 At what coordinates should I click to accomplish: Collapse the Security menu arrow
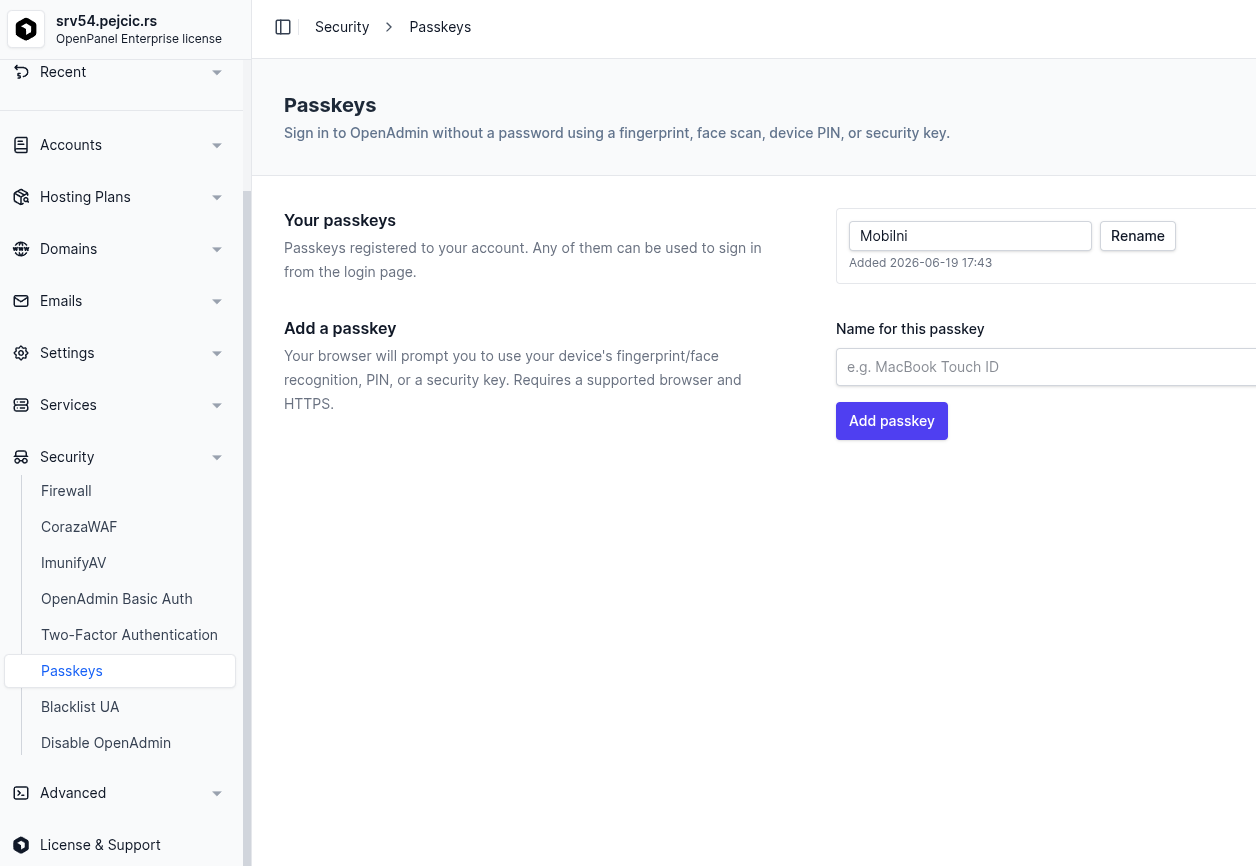click(217, 458)
